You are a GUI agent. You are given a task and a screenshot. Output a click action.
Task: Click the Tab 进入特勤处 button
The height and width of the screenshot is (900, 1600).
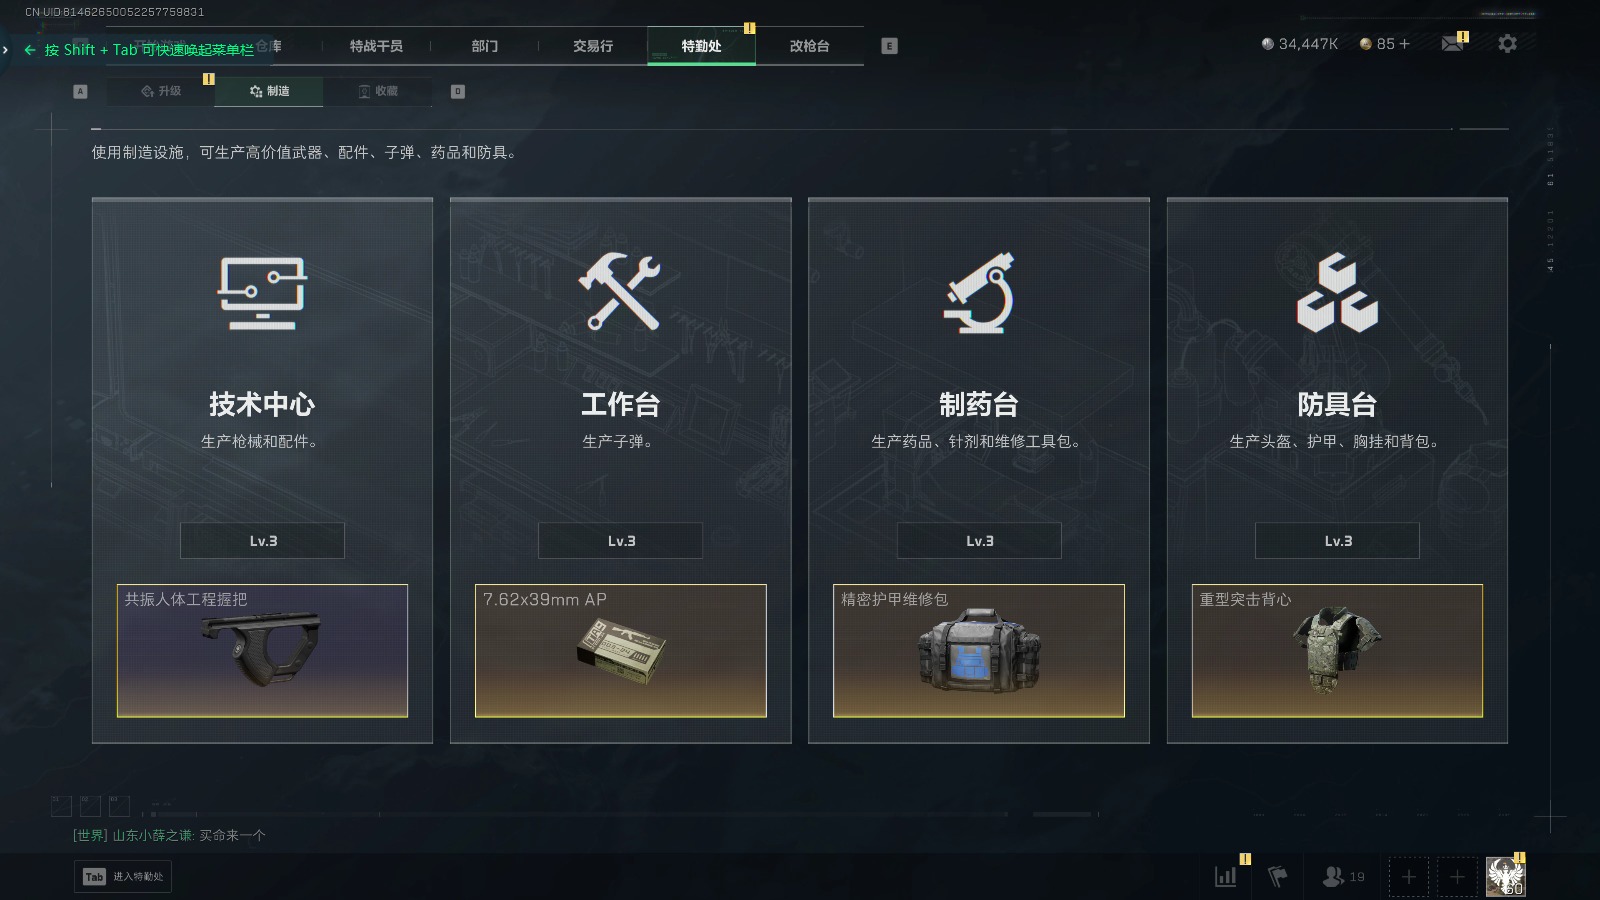[x=122, y=877]
